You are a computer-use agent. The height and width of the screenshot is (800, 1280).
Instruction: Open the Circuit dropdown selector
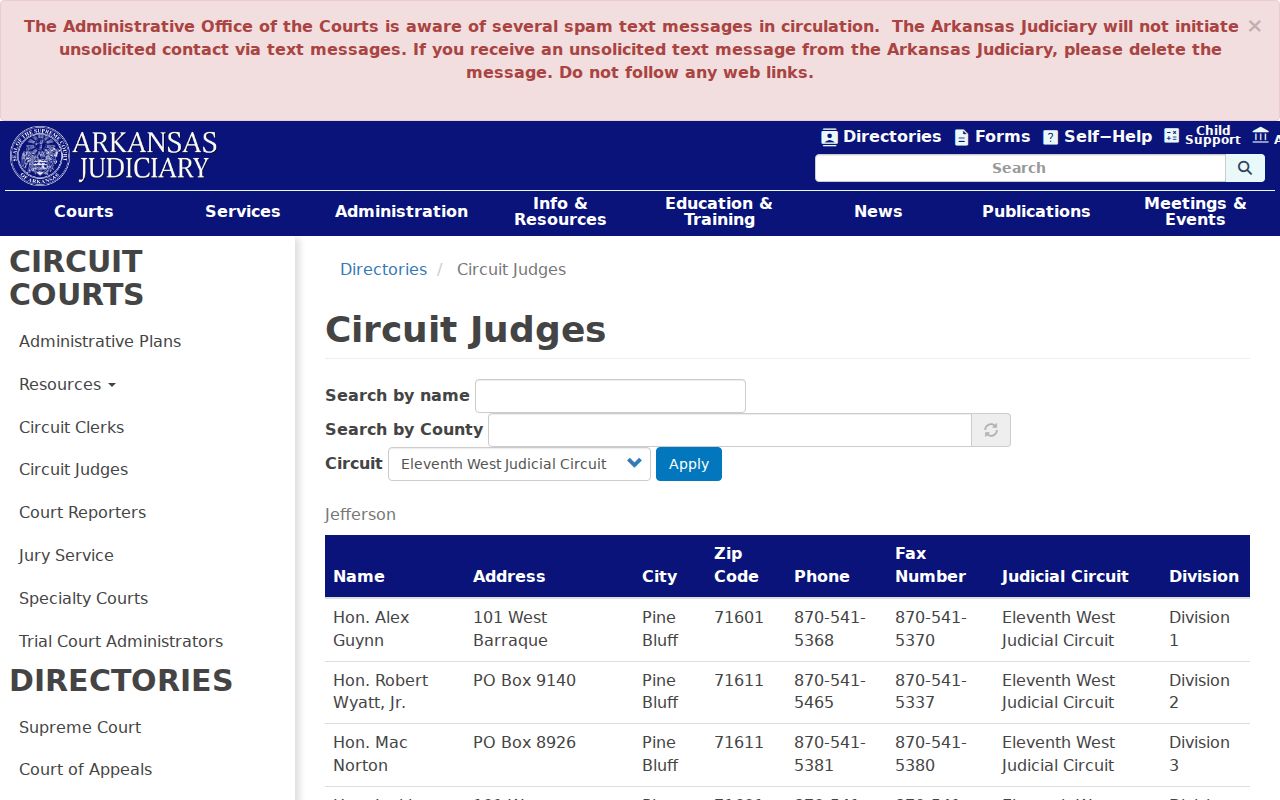tap(519, 464)
